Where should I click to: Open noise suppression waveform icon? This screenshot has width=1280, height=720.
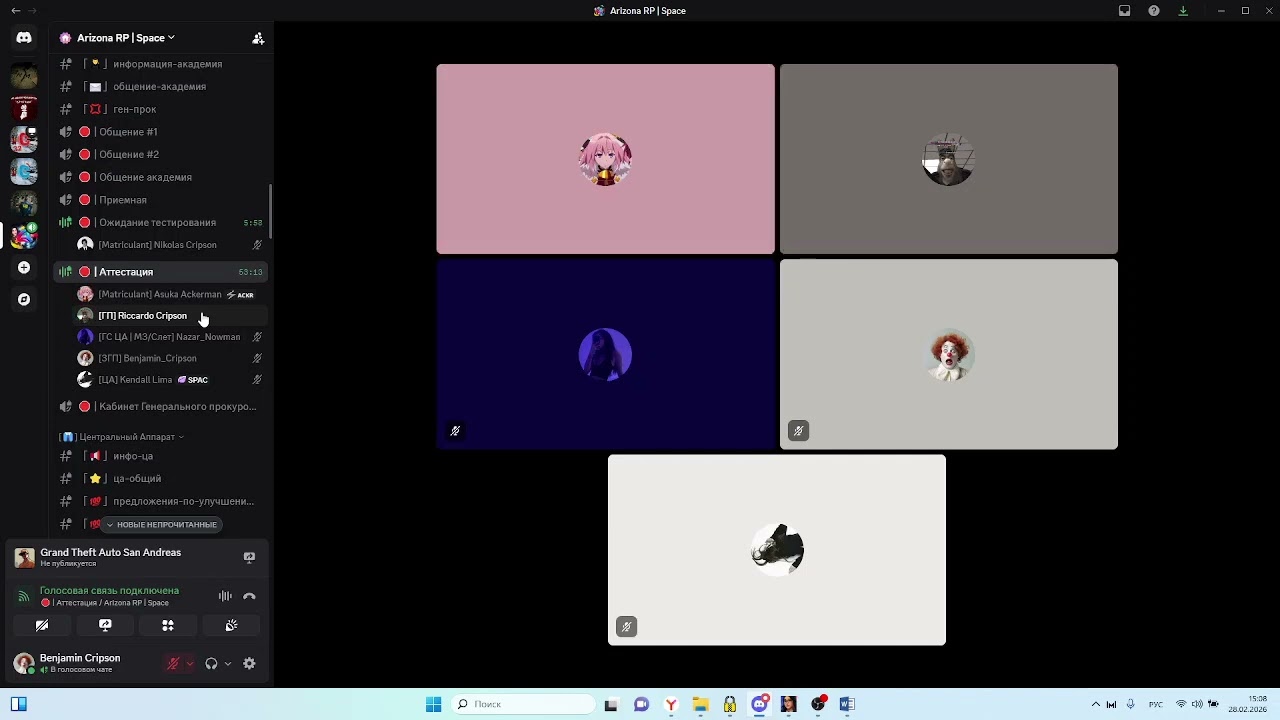225,596
